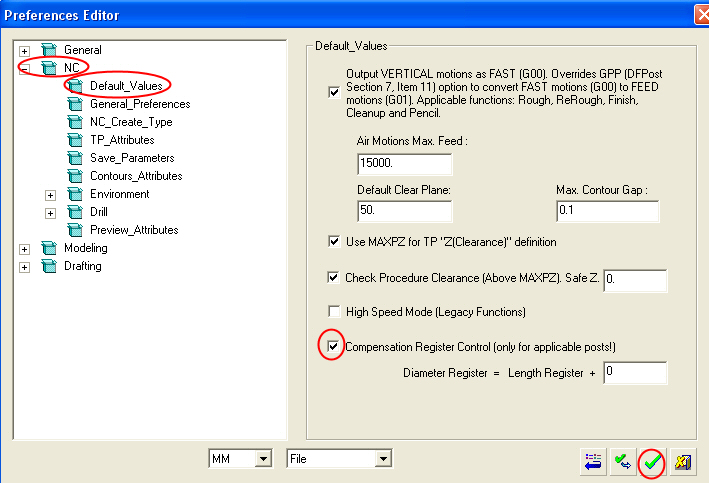
Task: Open the File dropdown
Action: 380,459
